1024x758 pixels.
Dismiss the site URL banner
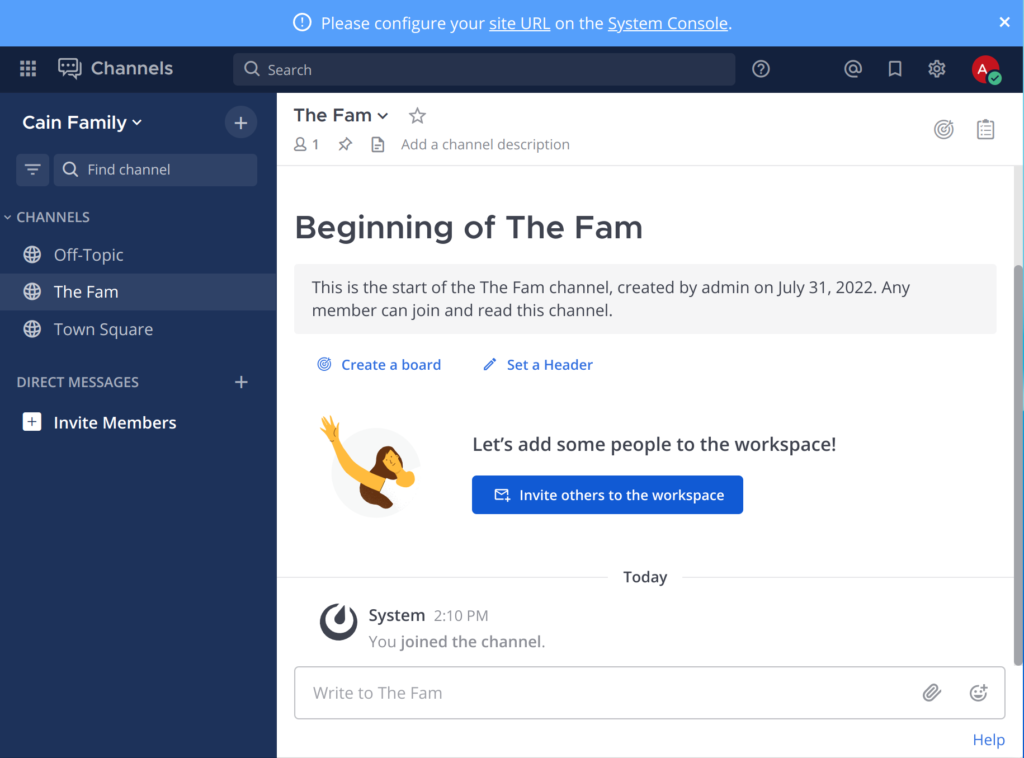click(1004, 23)
